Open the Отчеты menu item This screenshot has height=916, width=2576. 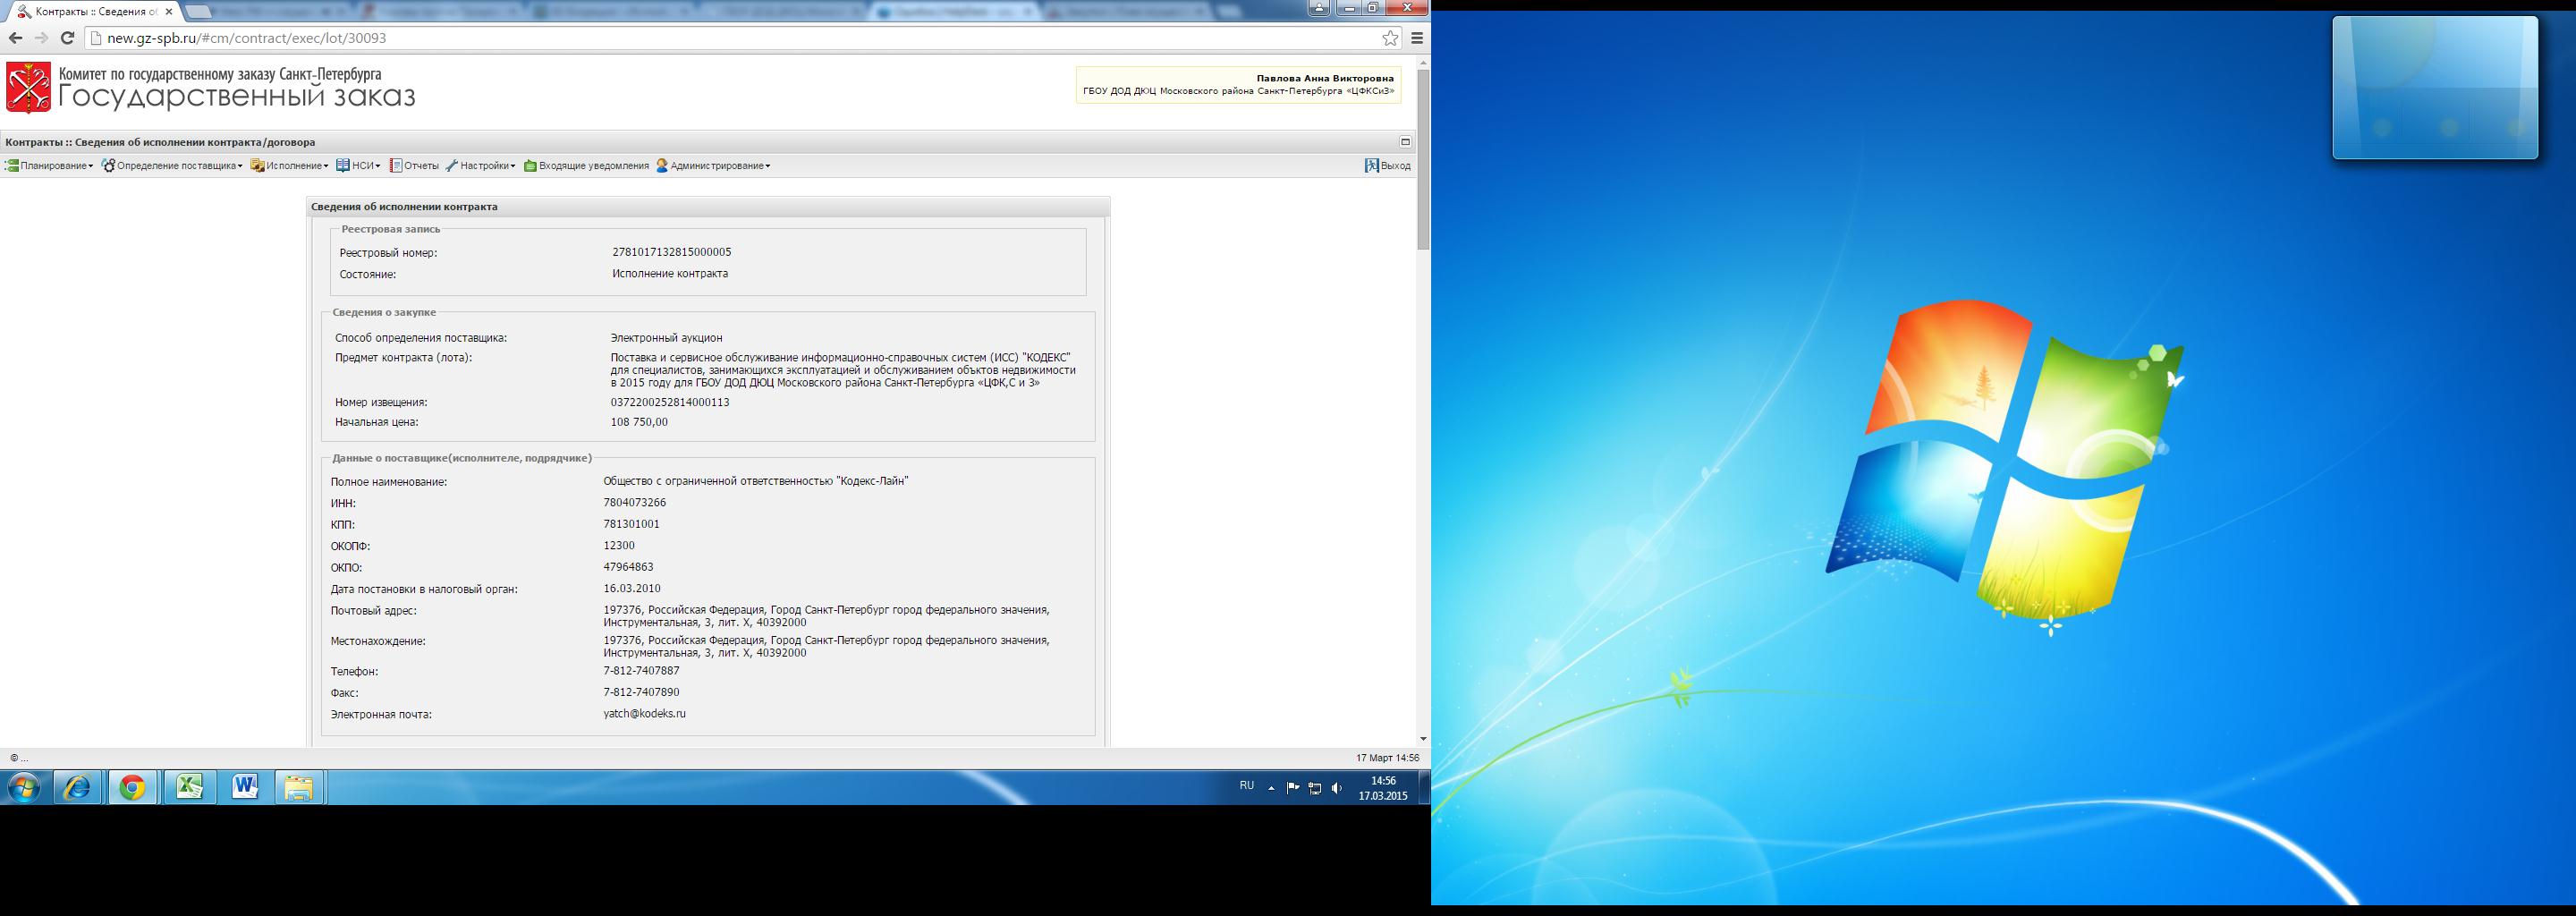click(x=414, y=166)
